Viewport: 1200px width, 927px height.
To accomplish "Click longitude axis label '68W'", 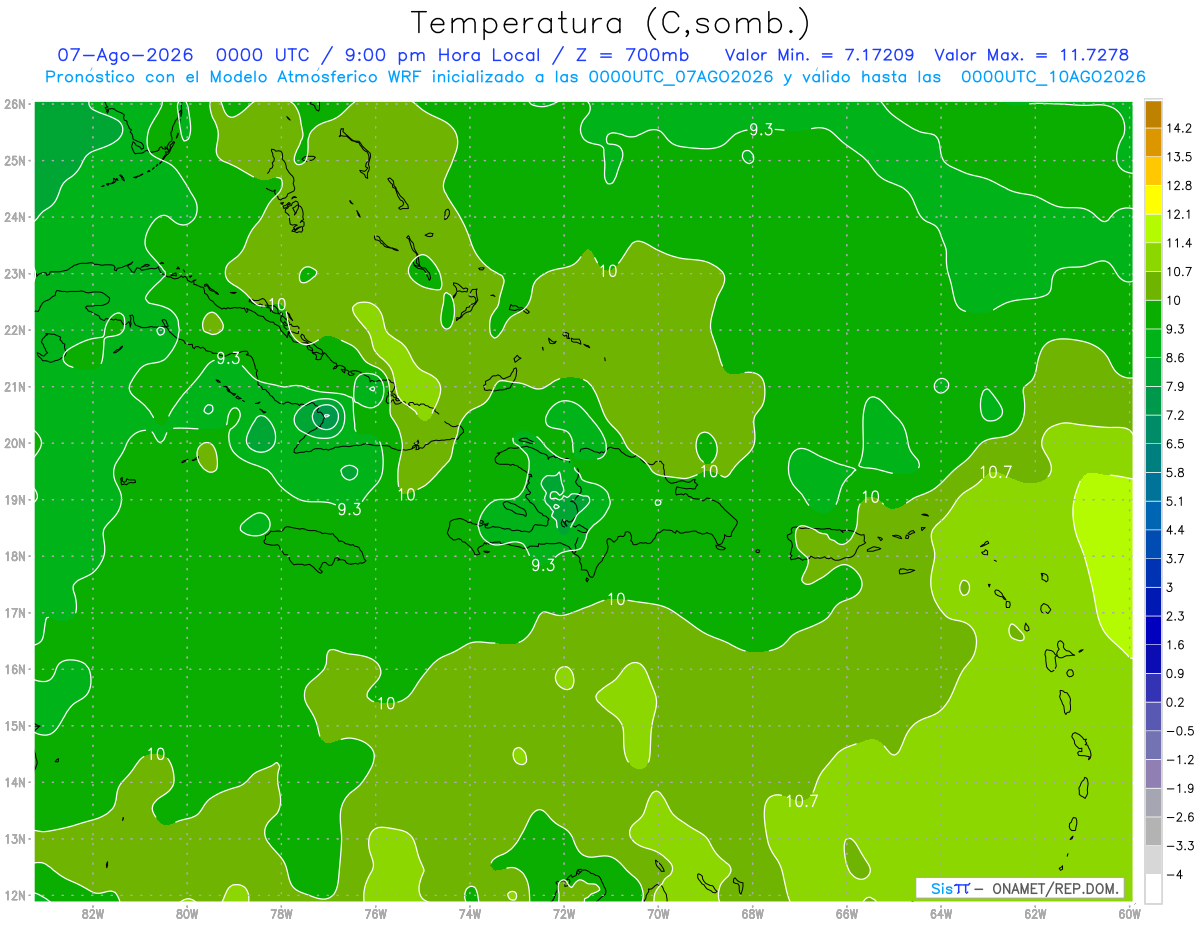I will point(753,913).
